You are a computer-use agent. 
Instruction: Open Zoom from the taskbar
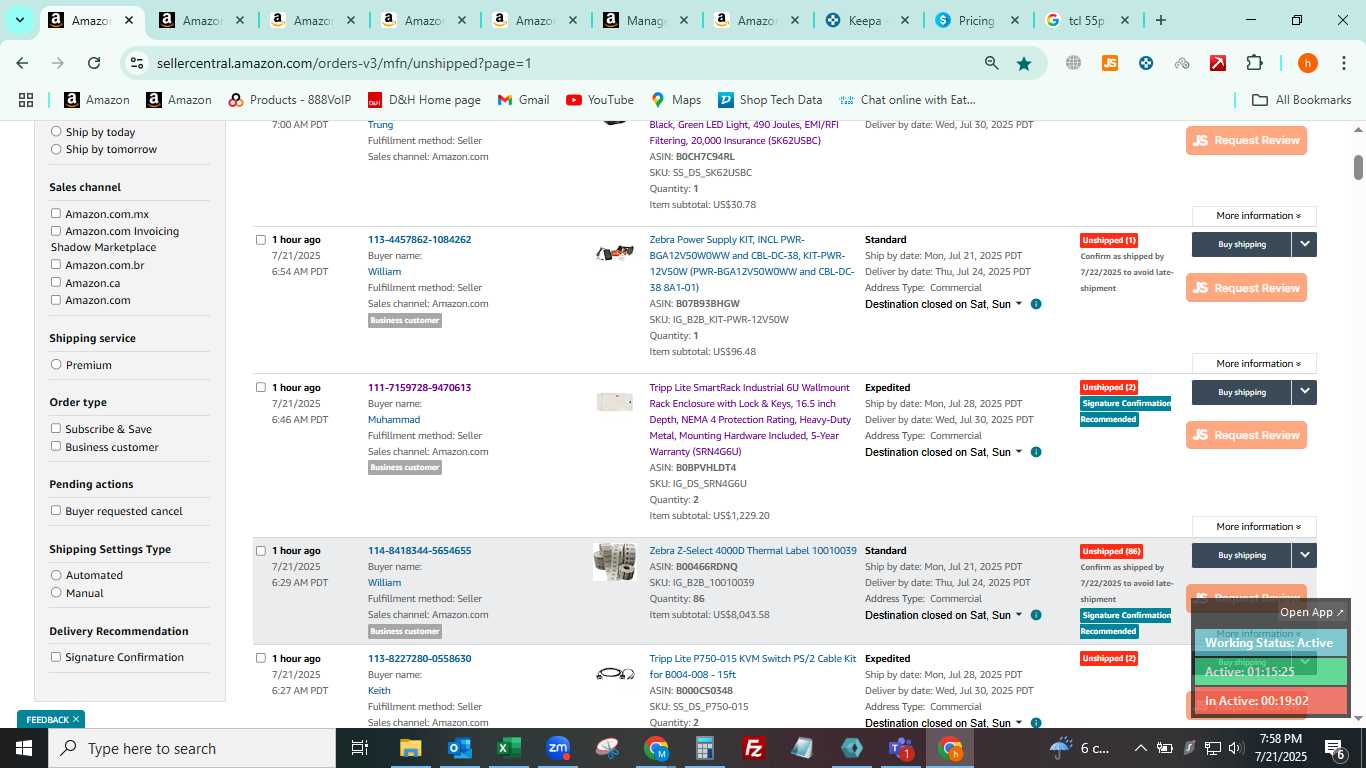[558, 748]
